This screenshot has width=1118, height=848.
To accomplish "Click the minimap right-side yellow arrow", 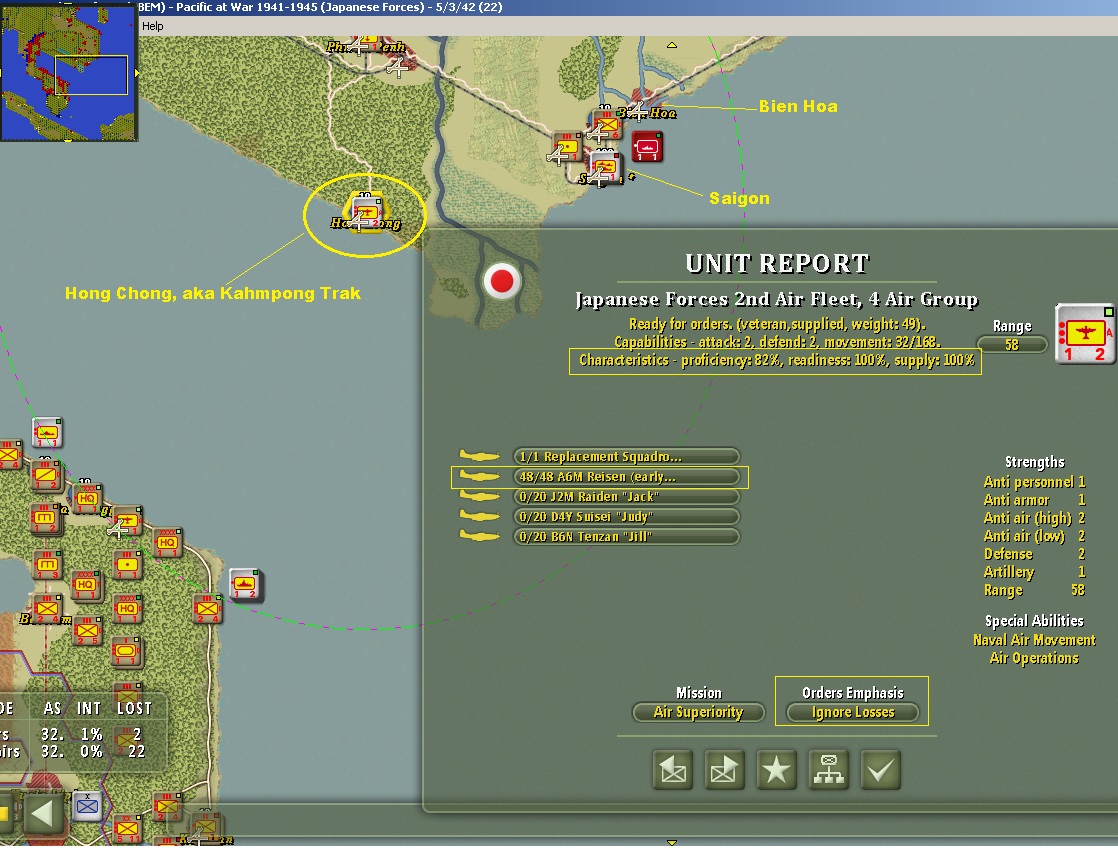I will [x=136, y=73].
